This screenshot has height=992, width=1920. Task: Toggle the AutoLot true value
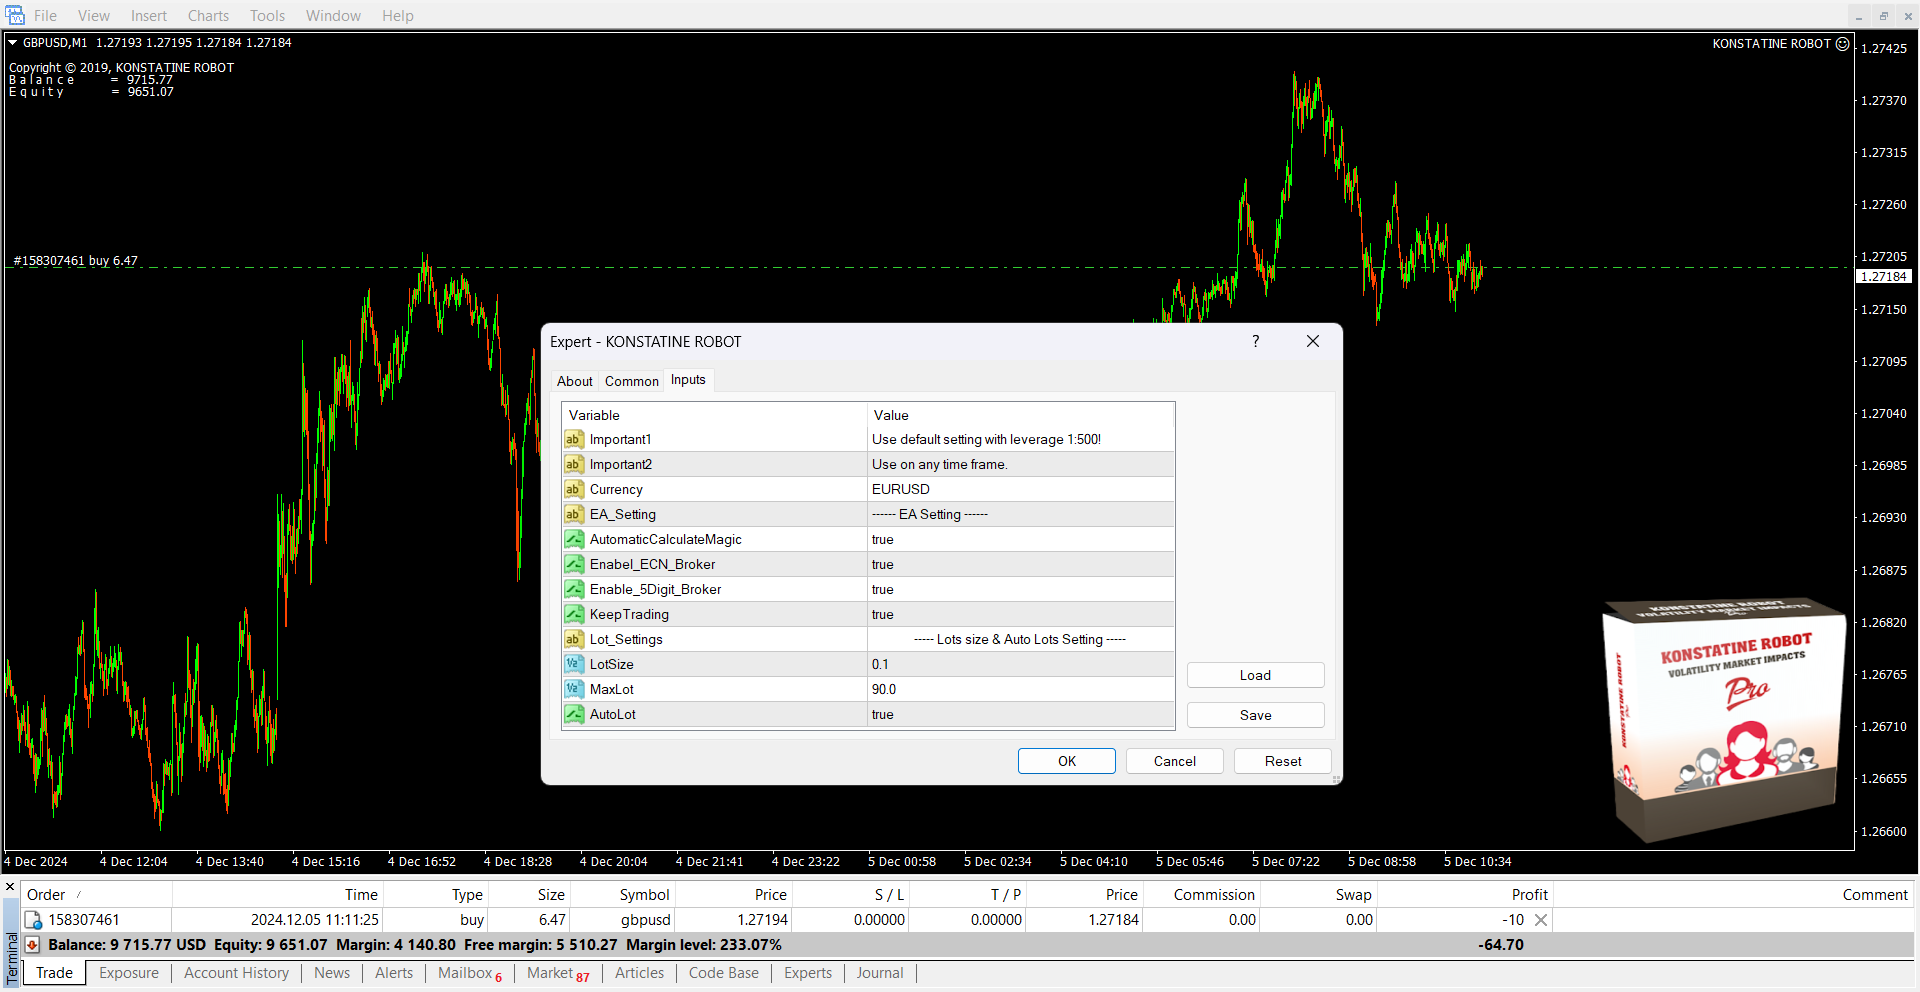pos(1020,715)
